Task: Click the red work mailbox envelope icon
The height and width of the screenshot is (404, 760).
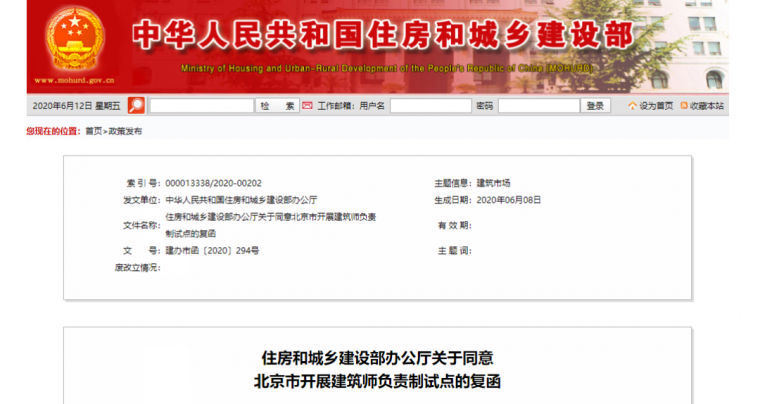Action: point(309,105)
